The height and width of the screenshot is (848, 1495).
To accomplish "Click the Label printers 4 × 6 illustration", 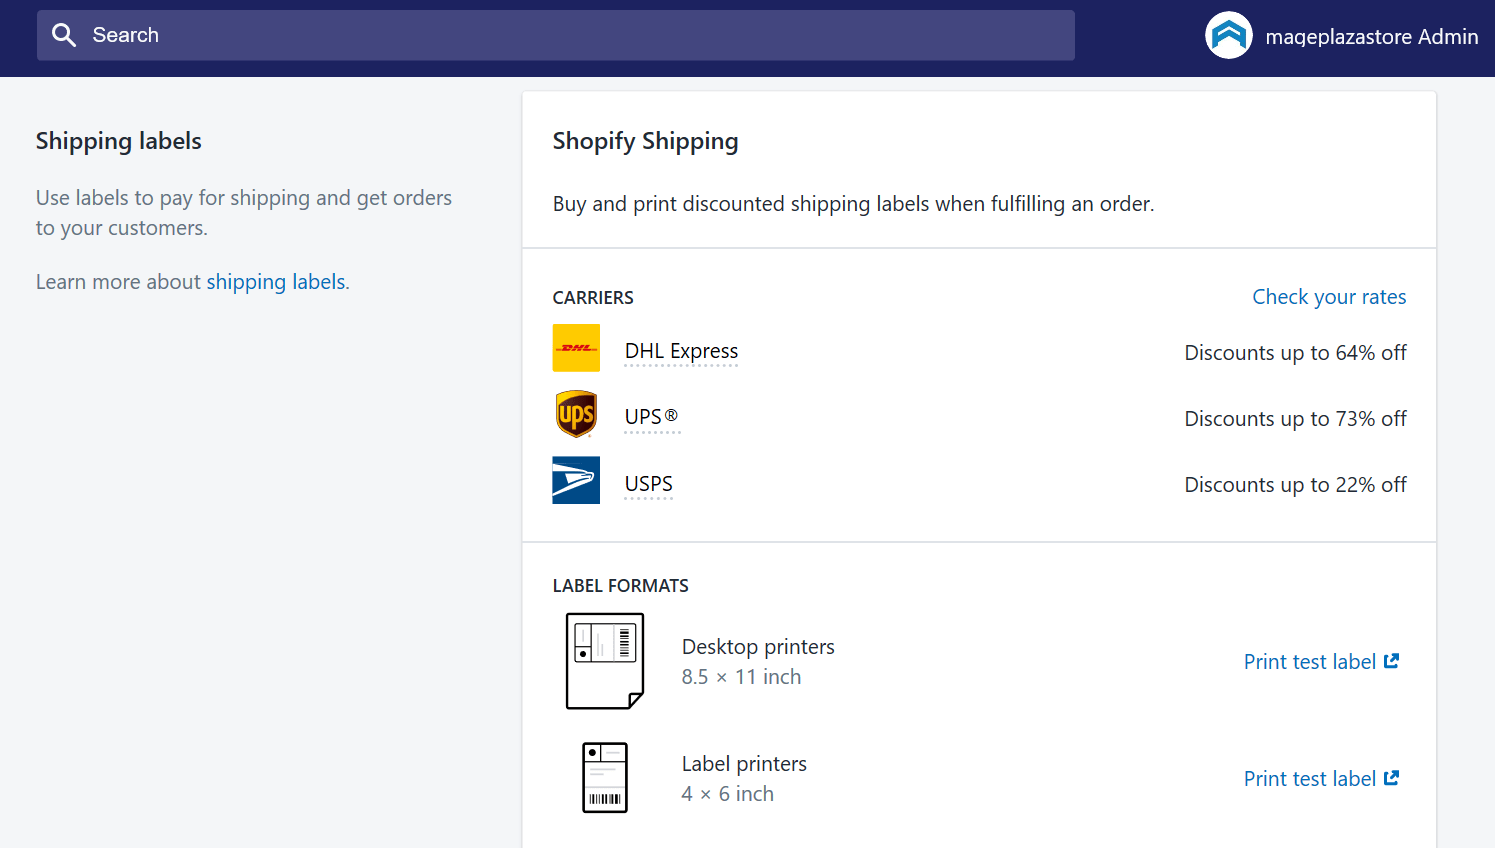I will [605, 777].
